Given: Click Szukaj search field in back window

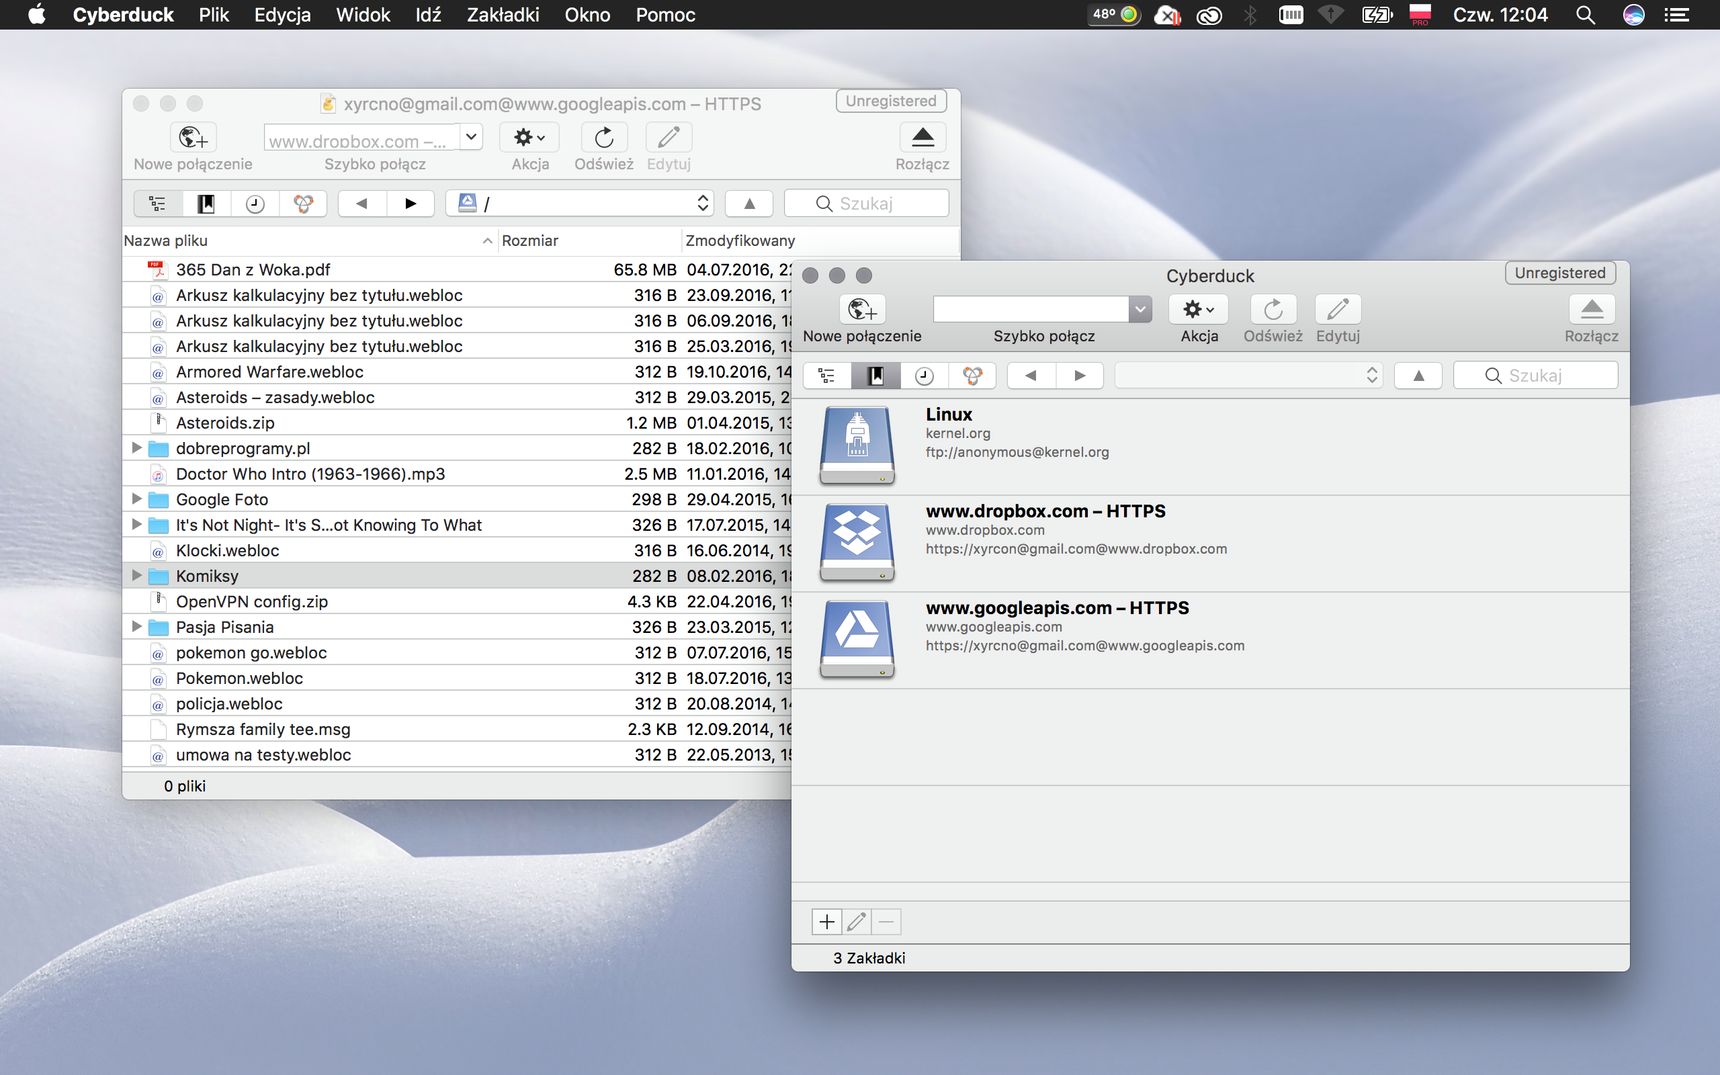Looking at the screenshot, I should click(x=867, y=203).
